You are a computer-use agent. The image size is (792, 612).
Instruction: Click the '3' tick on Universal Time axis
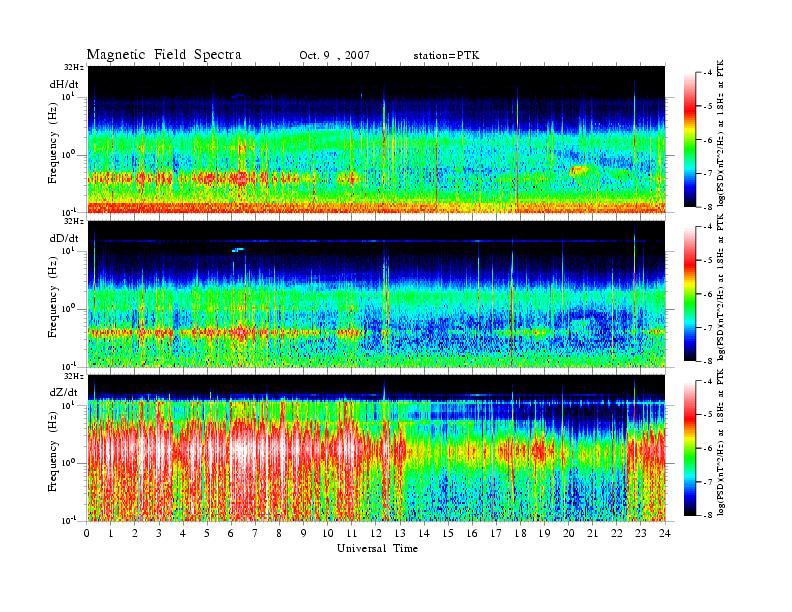click(159, 533)
